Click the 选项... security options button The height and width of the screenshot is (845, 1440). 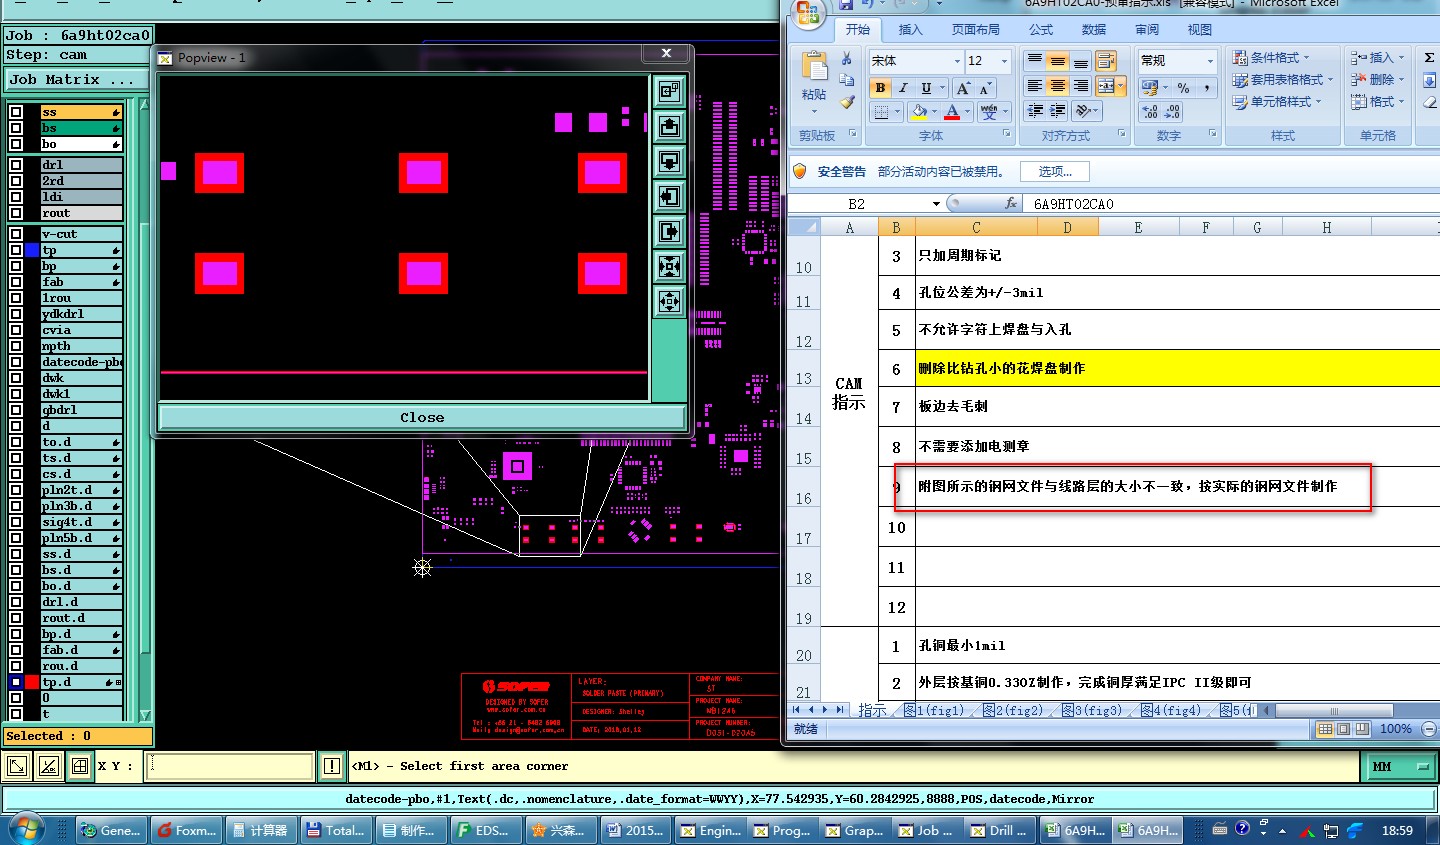1054,171
